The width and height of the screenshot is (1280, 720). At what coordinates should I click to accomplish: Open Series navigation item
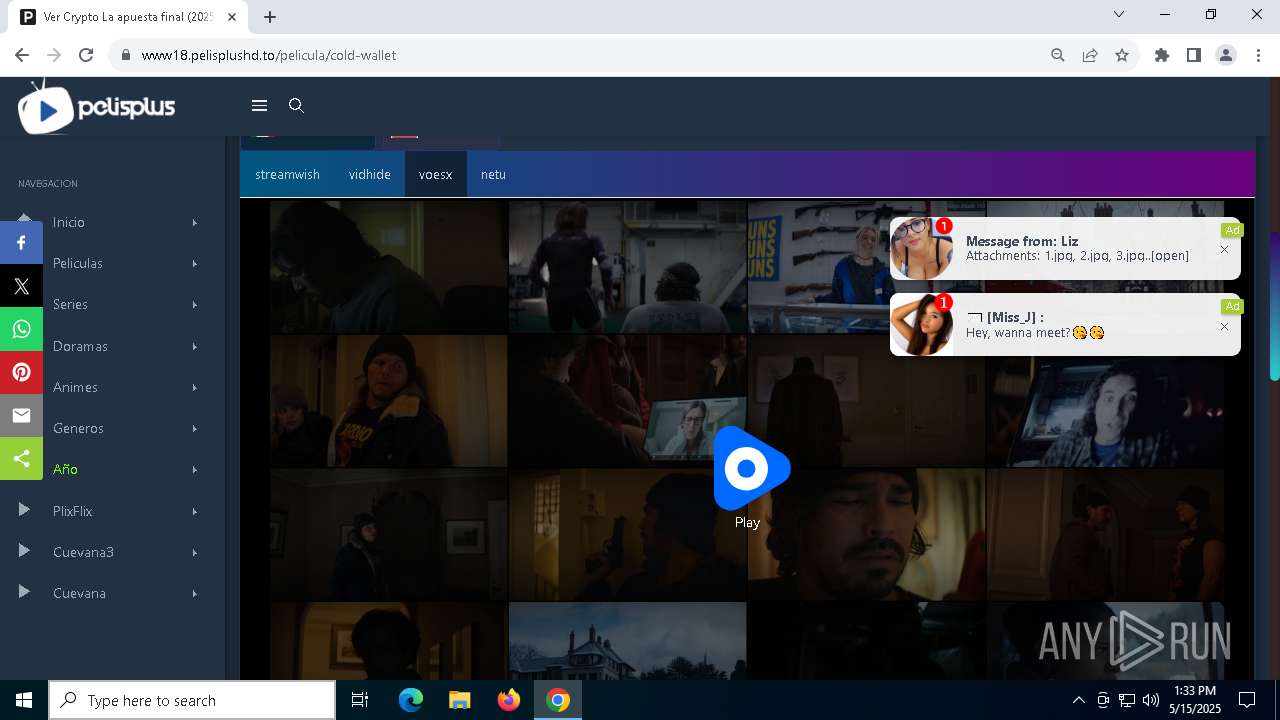click(70, 304)
